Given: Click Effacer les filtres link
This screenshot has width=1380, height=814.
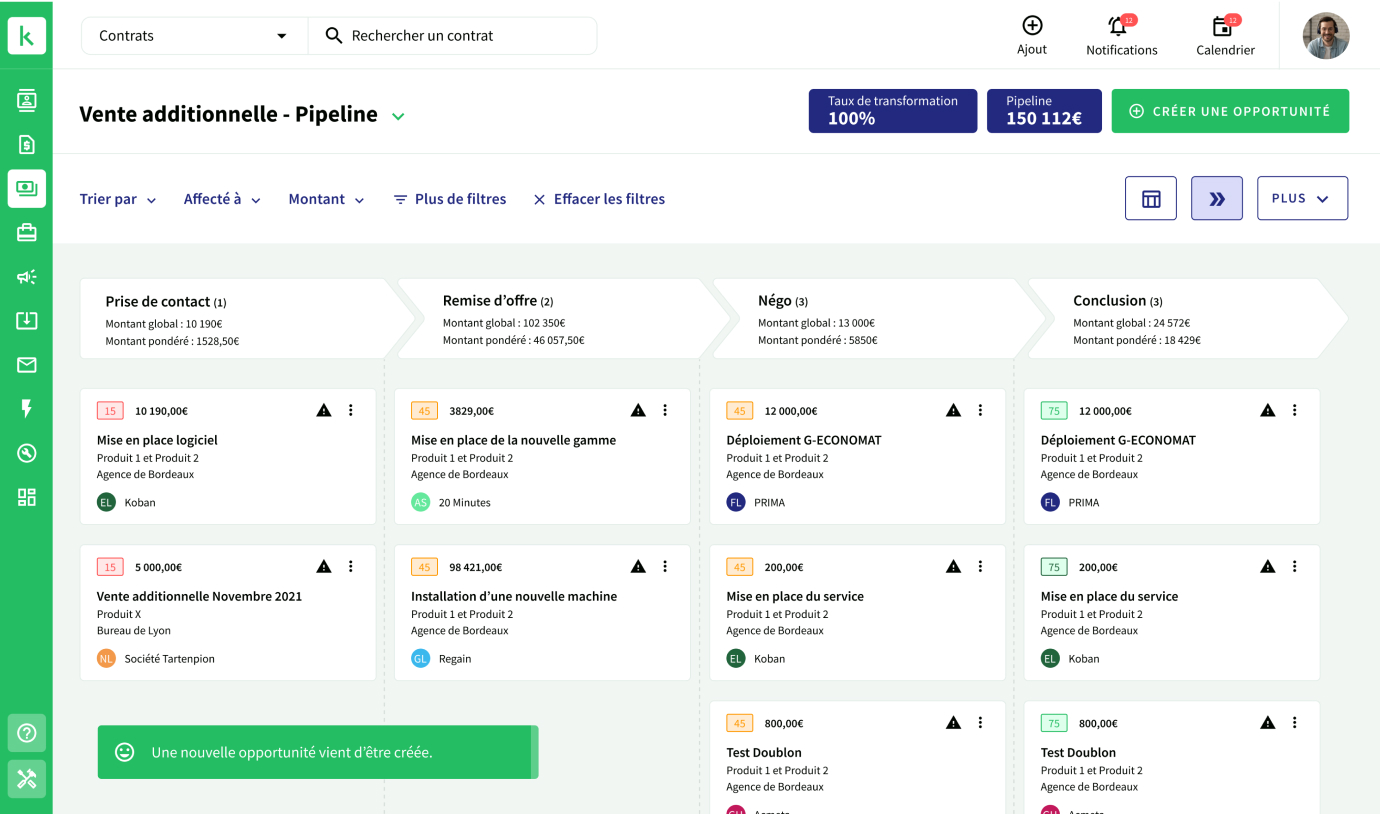Looking at the screenshot, I should [x=598, y=200].
